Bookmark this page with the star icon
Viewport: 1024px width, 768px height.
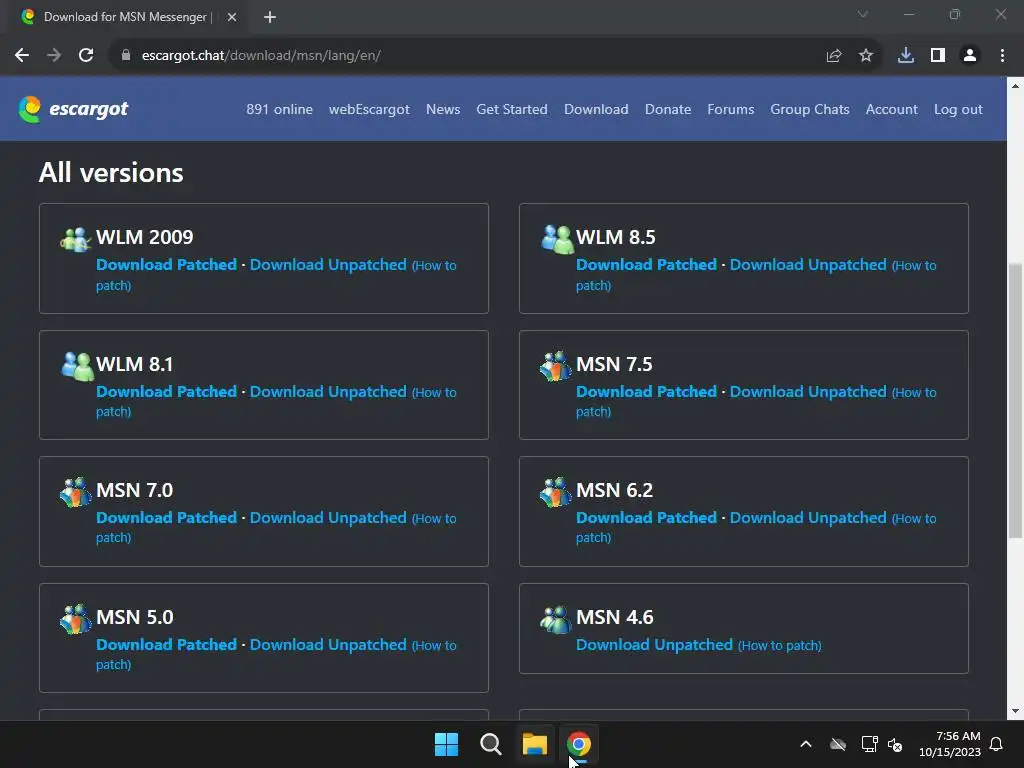(x=866, y=56)
